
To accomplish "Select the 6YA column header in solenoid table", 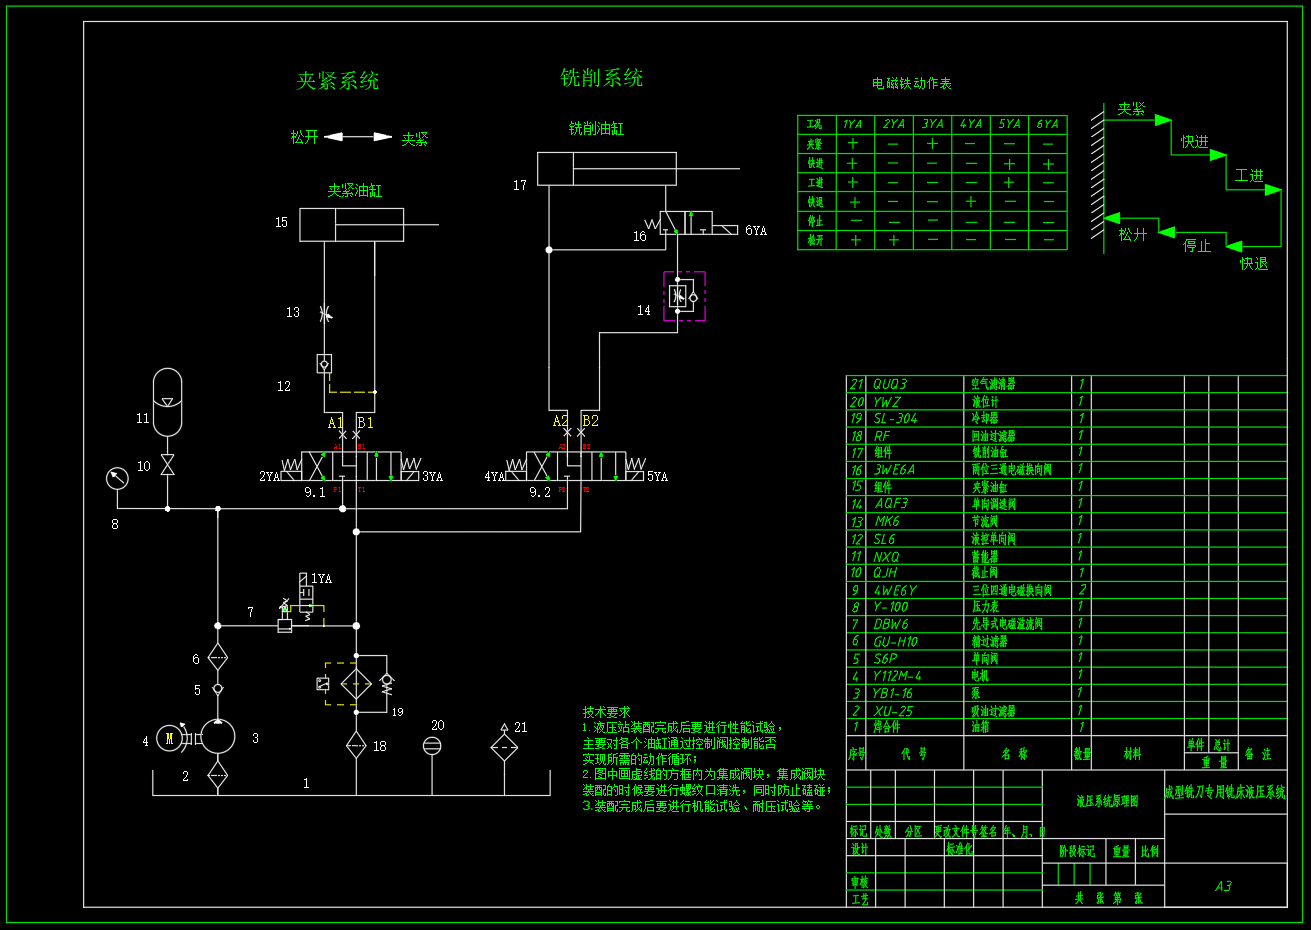I will tap(1047, 124).
